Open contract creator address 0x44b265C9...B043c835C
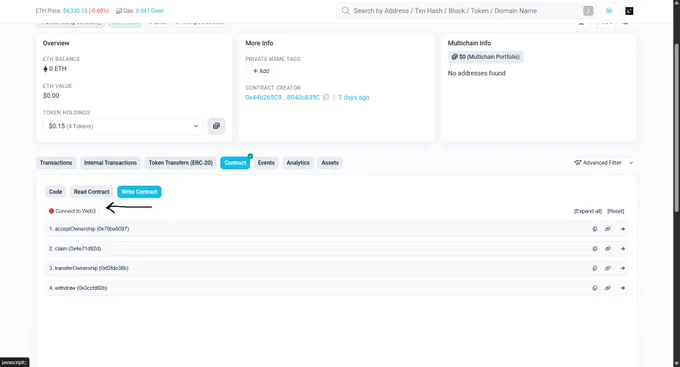Viewport: 680px width, 367px height. click(x=282, y=97)
